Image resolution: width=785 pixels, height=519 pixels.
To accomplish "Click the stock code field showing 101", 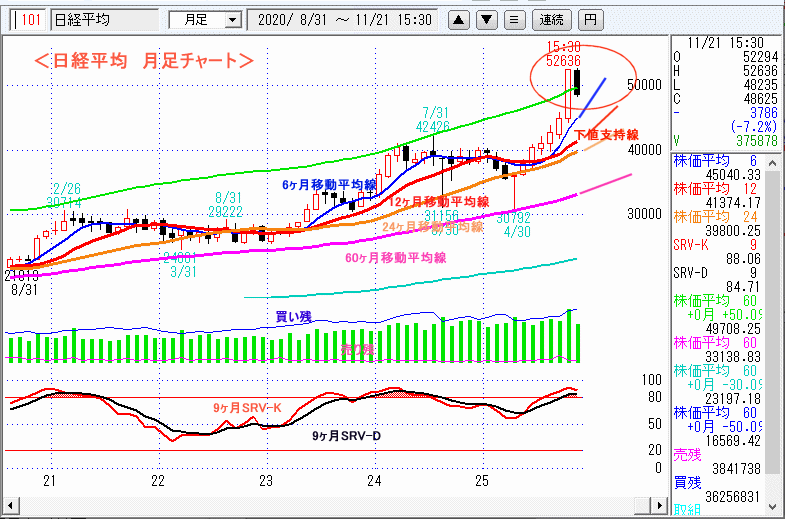I will point(30,19).
